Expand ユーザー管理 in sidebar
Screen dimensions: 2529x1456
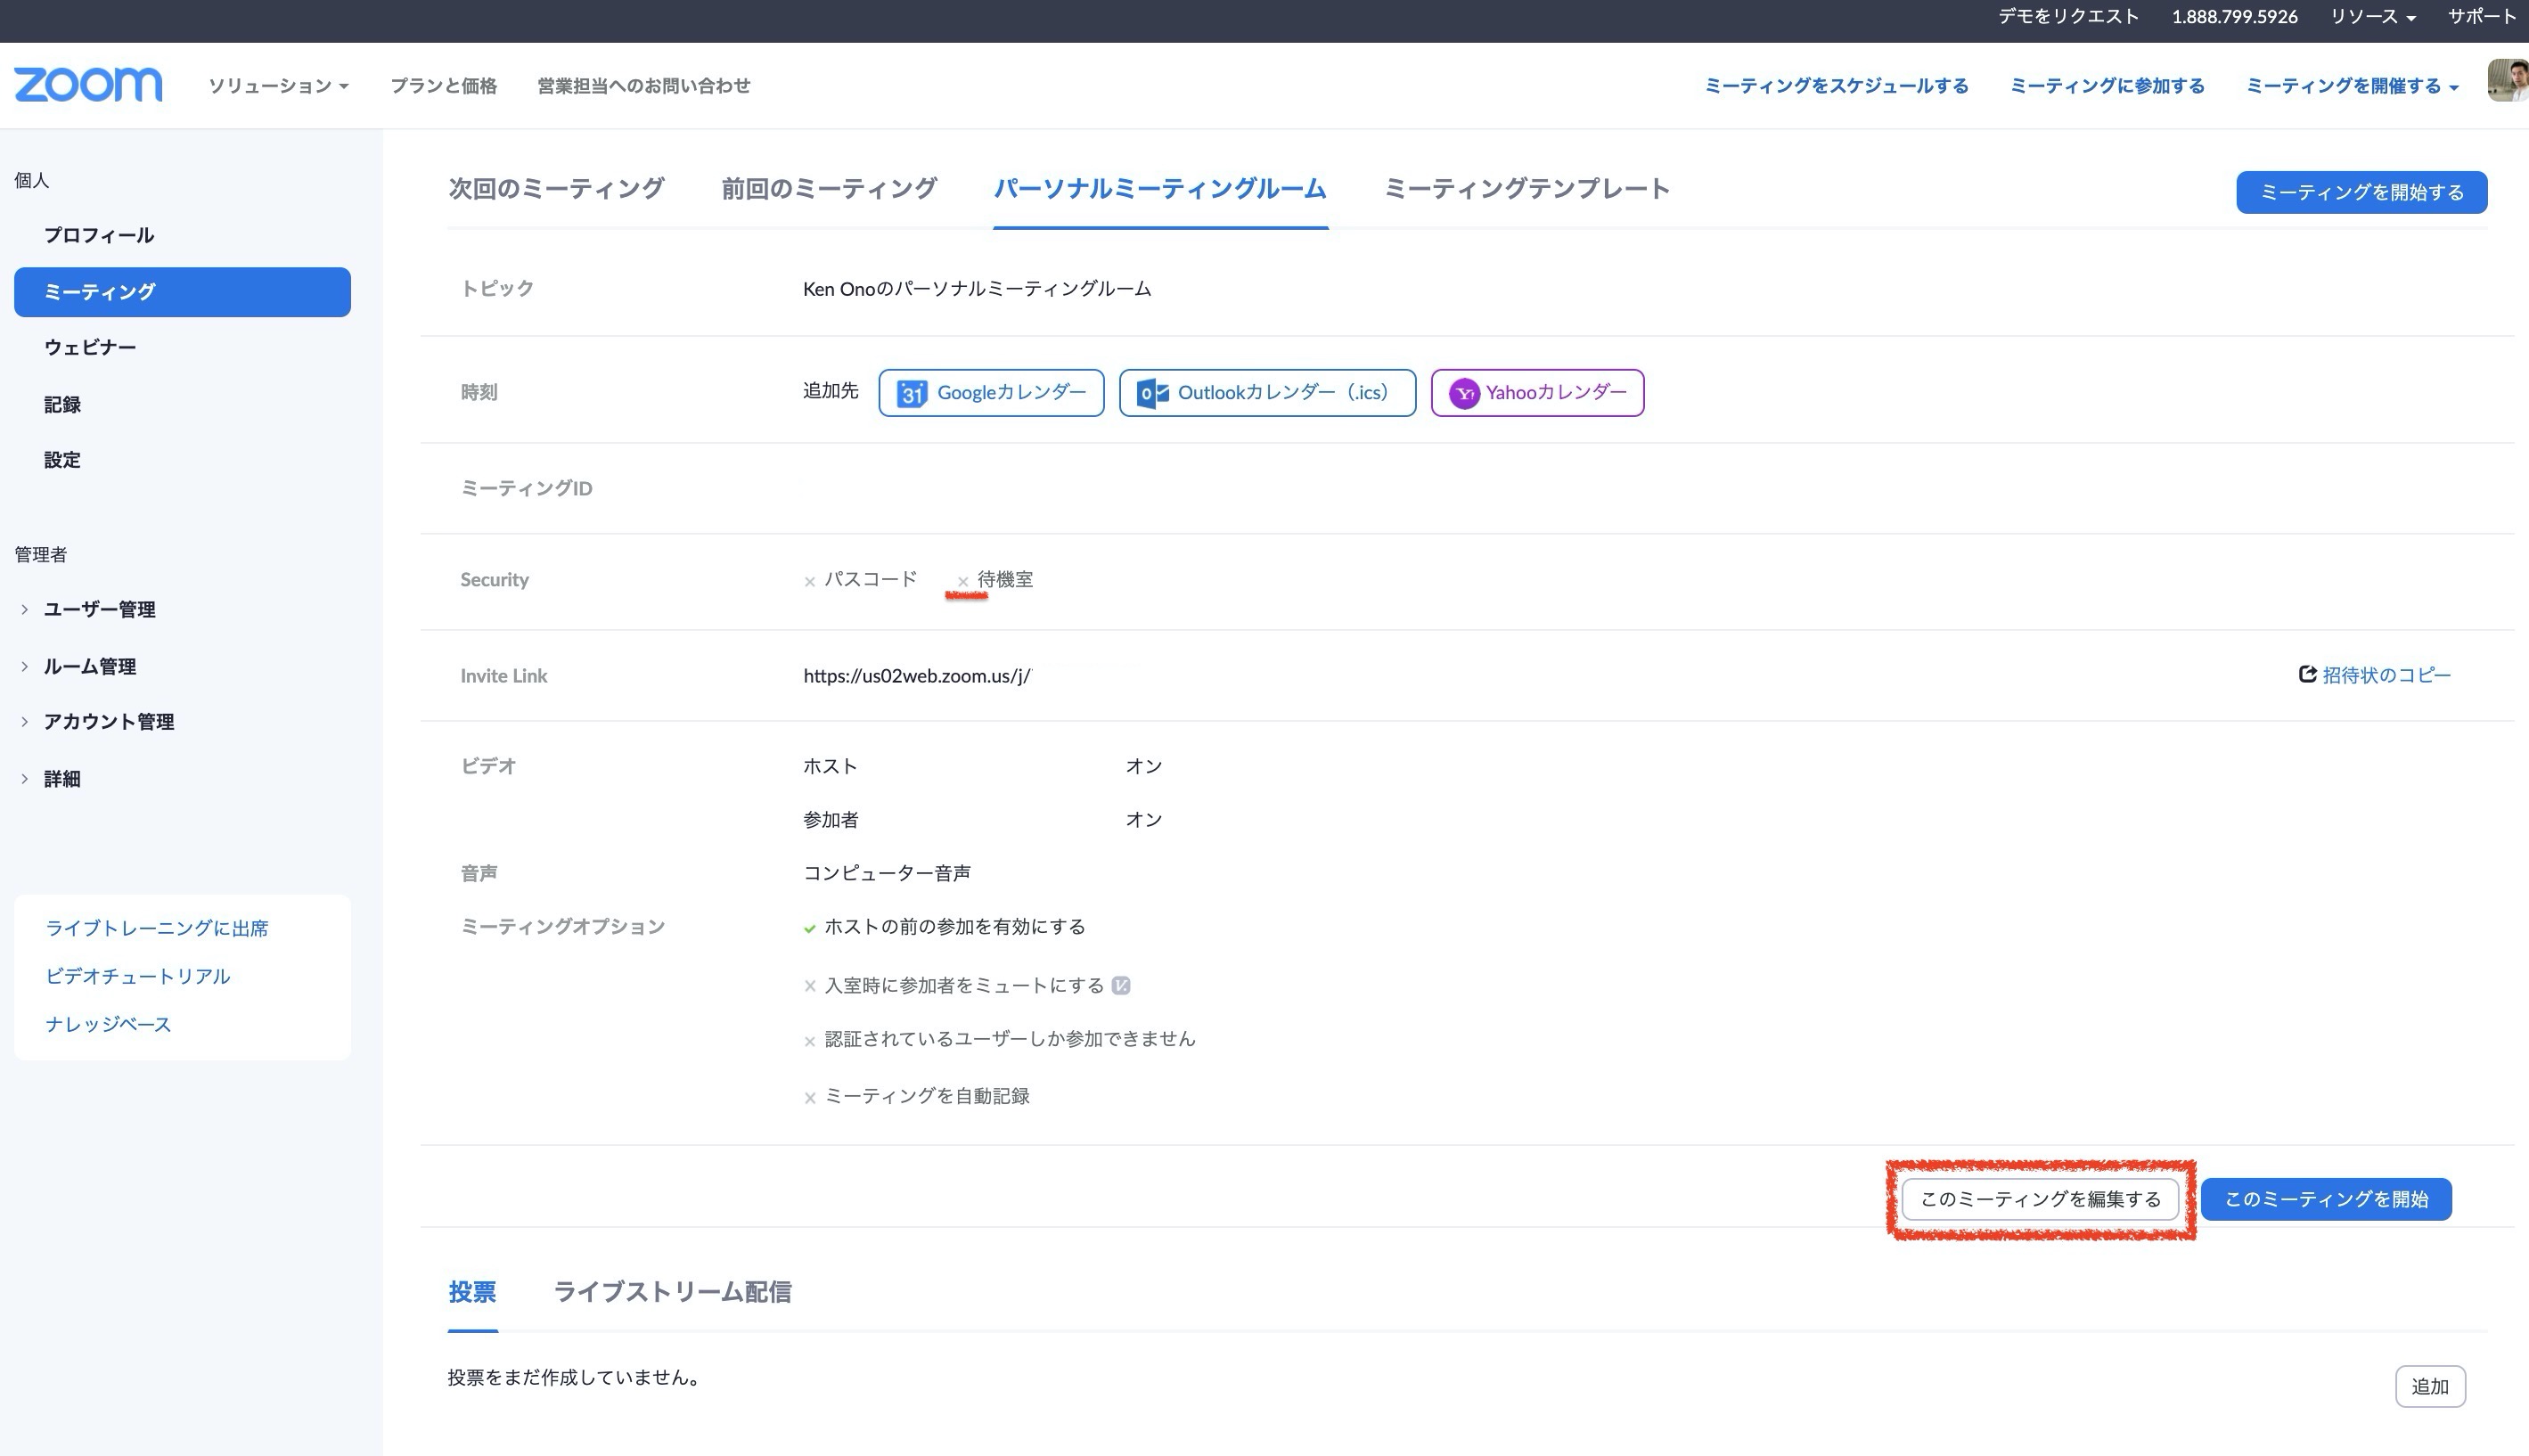point(98,609)
